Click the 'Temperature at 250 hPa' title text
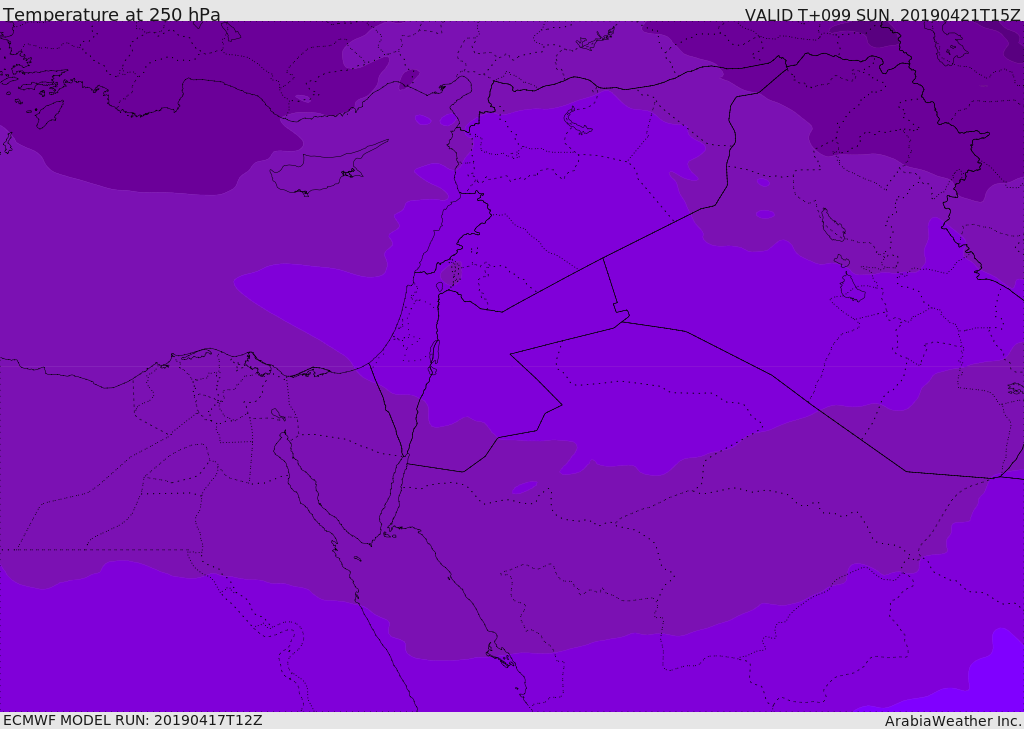This screenshot has width=1024, height=729. tap(112, 14)
